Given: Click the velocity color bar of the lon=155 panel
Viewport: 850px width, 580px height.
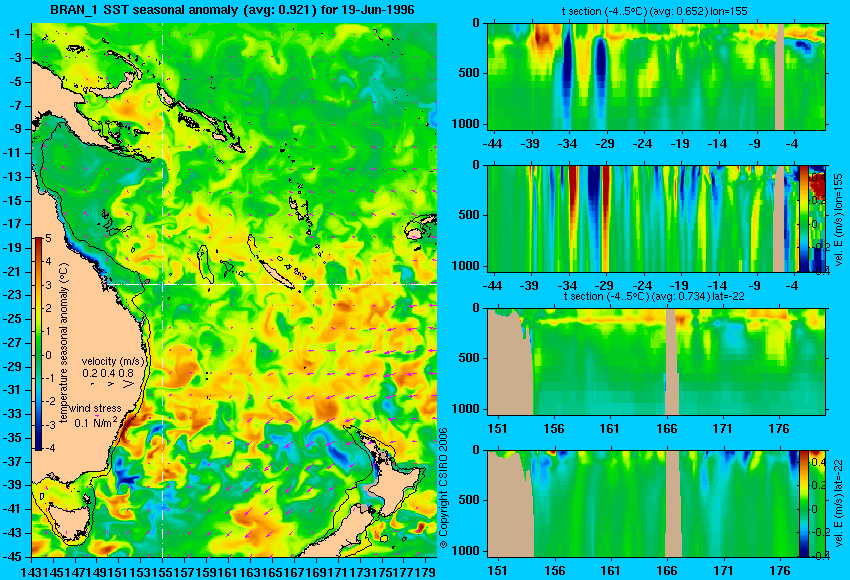Looking at the screenshot, I should click(804, 218).
